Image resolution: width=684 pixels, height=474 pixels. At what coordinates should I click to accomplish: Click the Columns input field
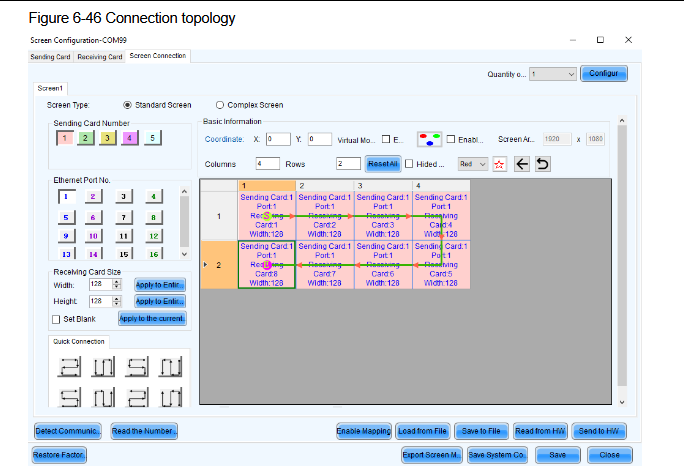click(x=267, y=164)
